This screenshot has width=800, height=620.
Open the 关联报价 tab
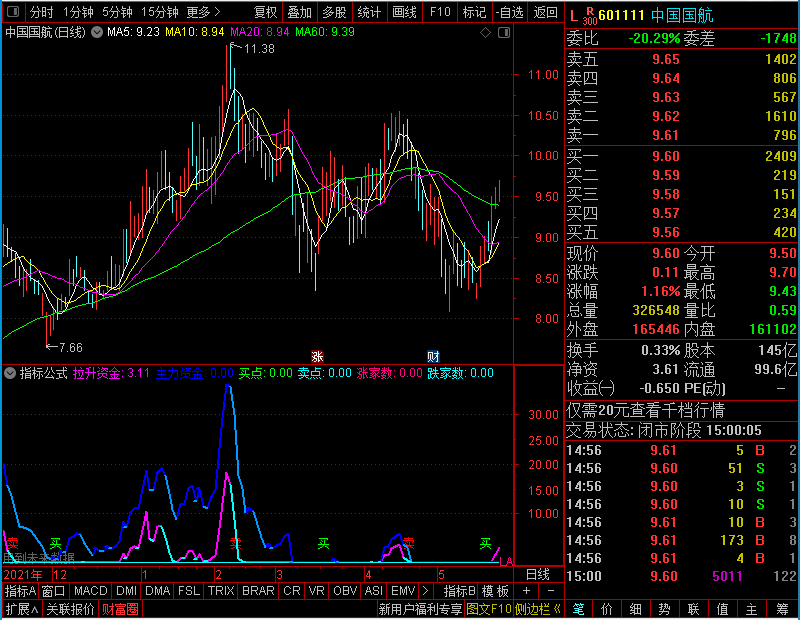tap(70, 609)
